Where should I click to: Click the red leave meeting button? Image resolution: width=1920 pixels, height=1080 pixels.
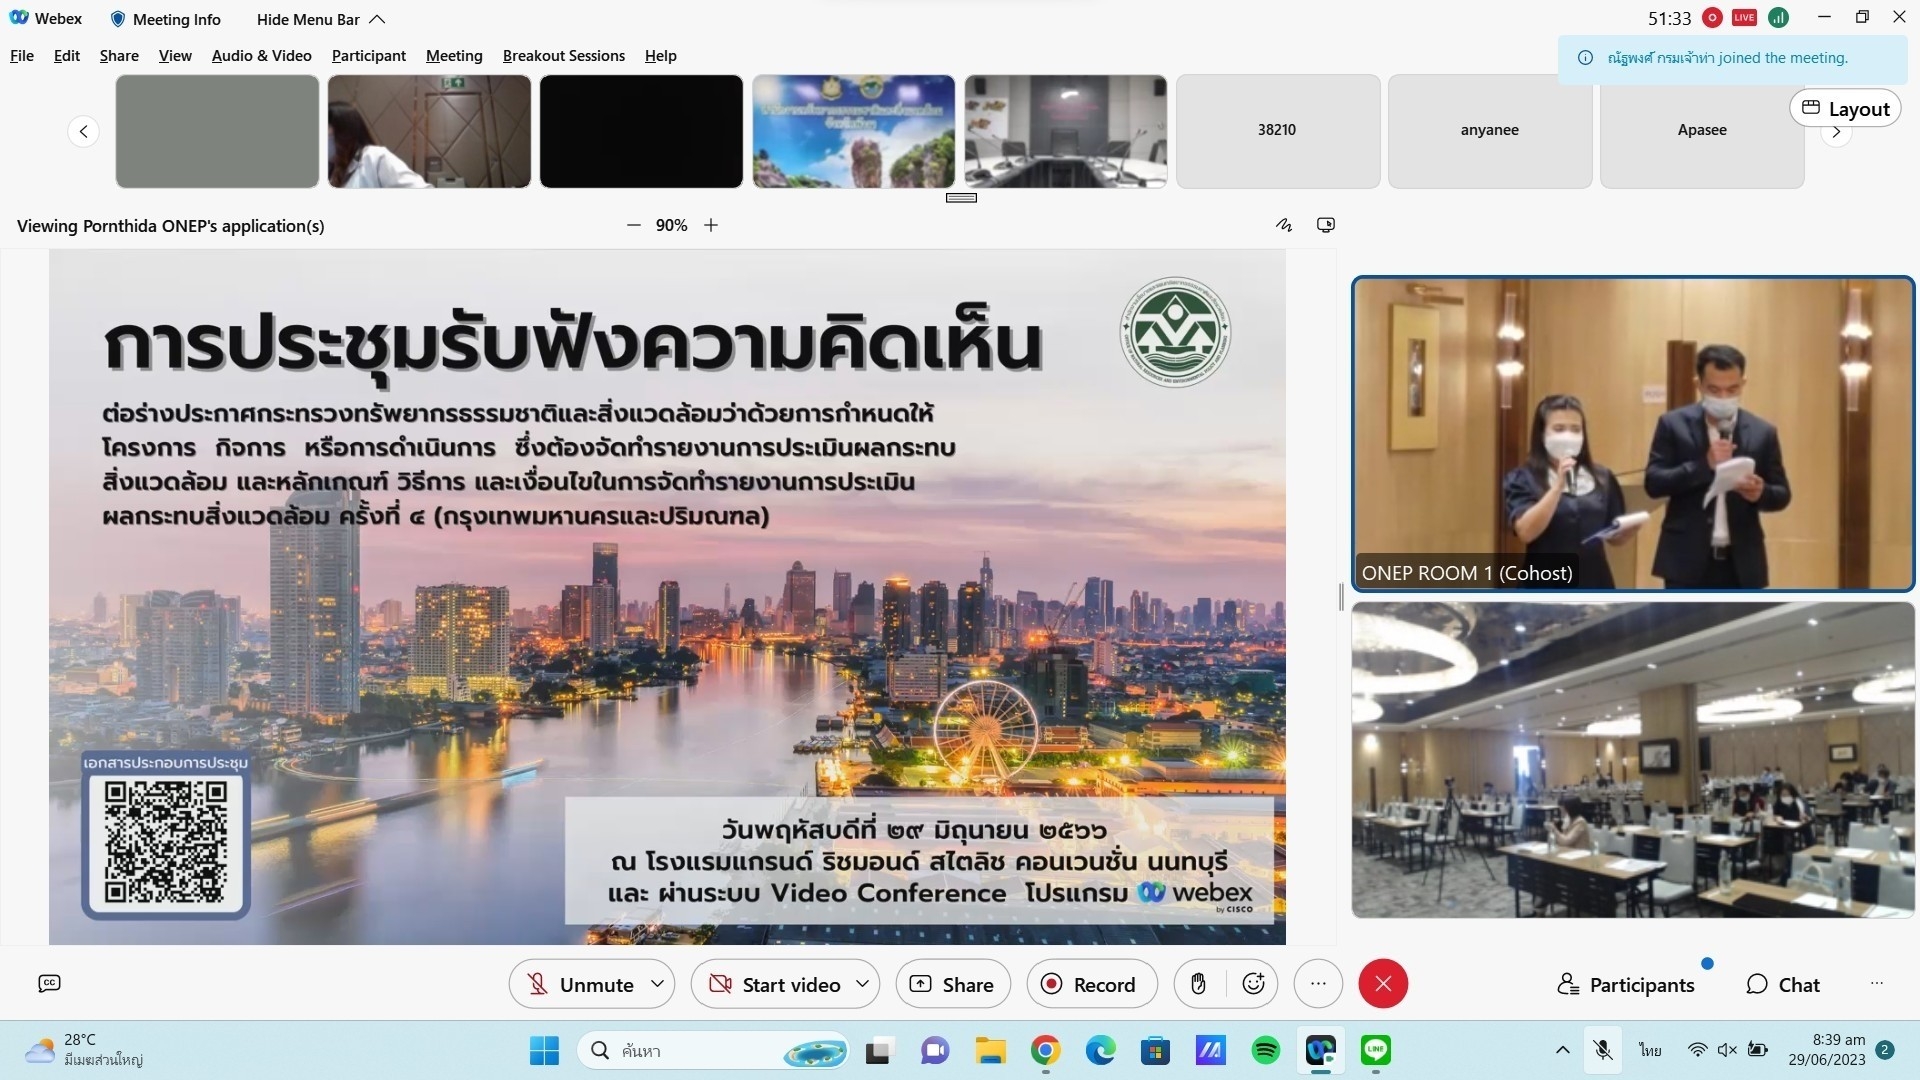click(1383, 984)
